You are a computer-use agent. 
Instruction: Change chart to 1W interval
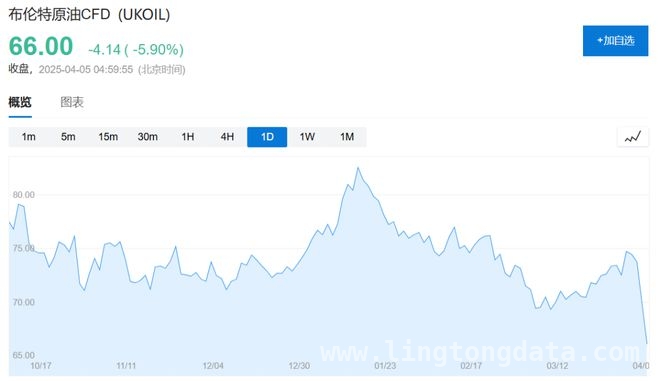pyautogui.click(x=307, y=137)
